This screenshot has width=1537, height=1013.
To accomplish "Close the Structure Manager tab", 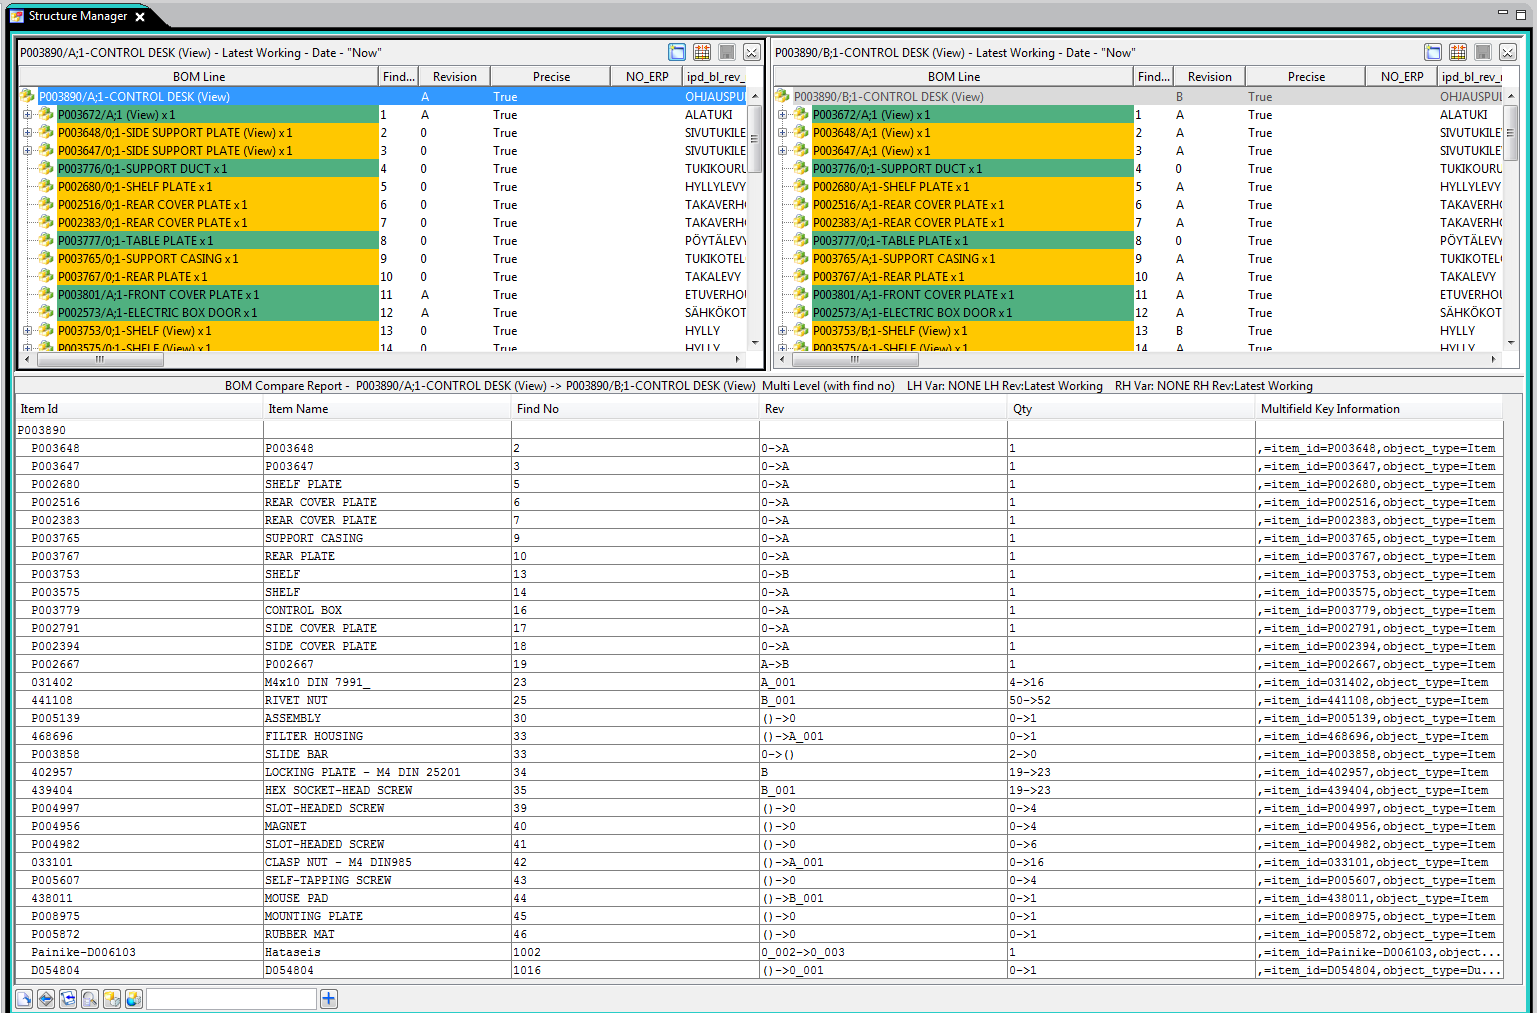I will pyautogui.click(x=140, y=17).
